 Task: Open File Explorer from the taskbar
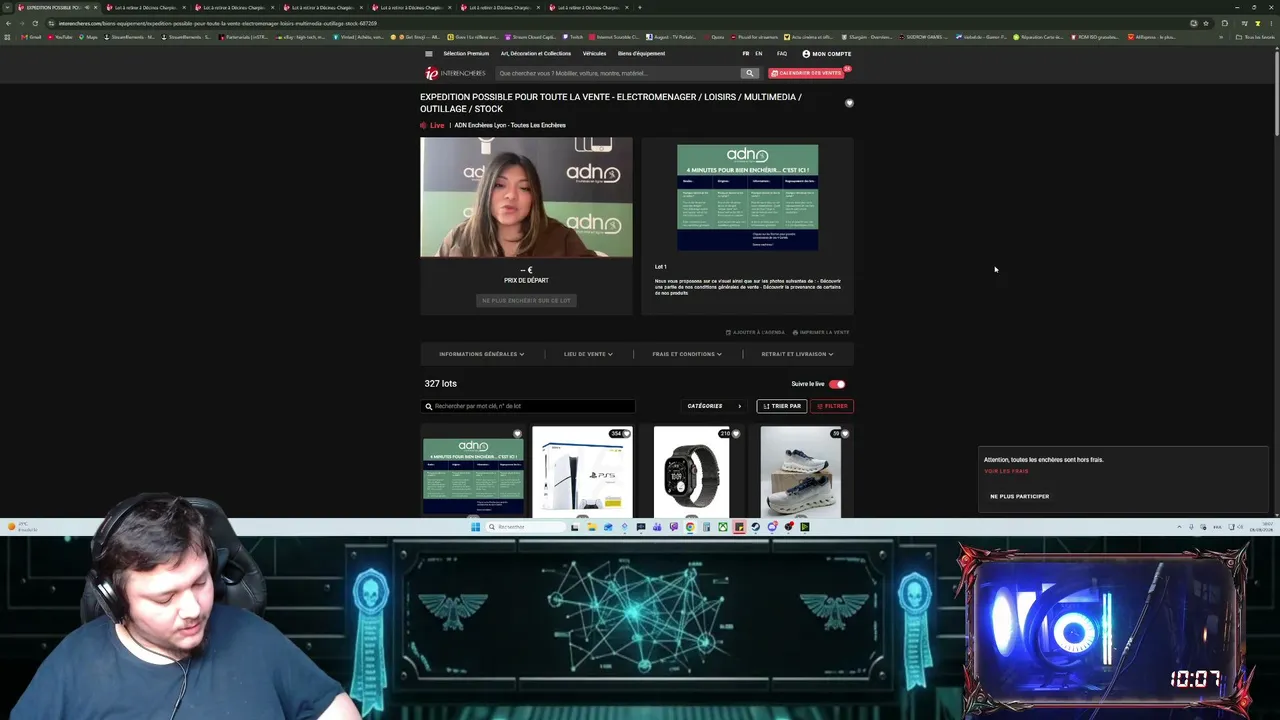pos(591,527)
